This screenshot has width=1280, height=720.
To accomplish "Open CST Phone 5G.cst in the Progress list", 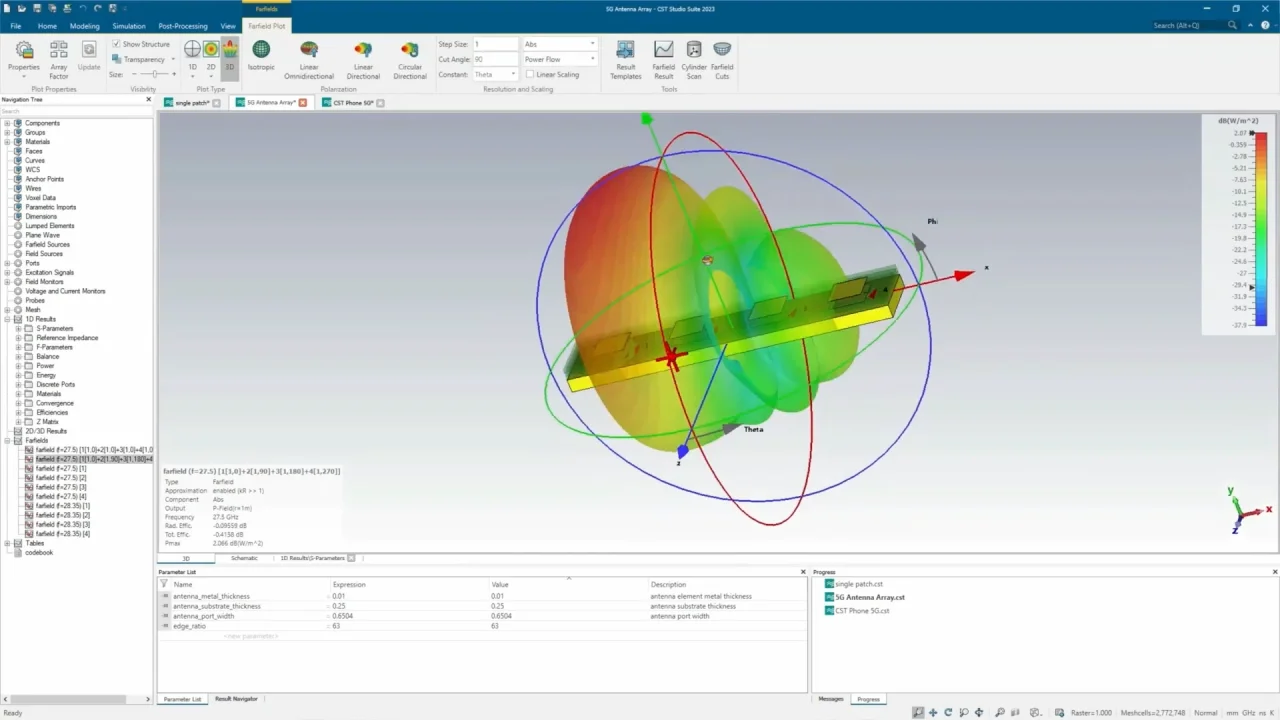I will [862, 610].
